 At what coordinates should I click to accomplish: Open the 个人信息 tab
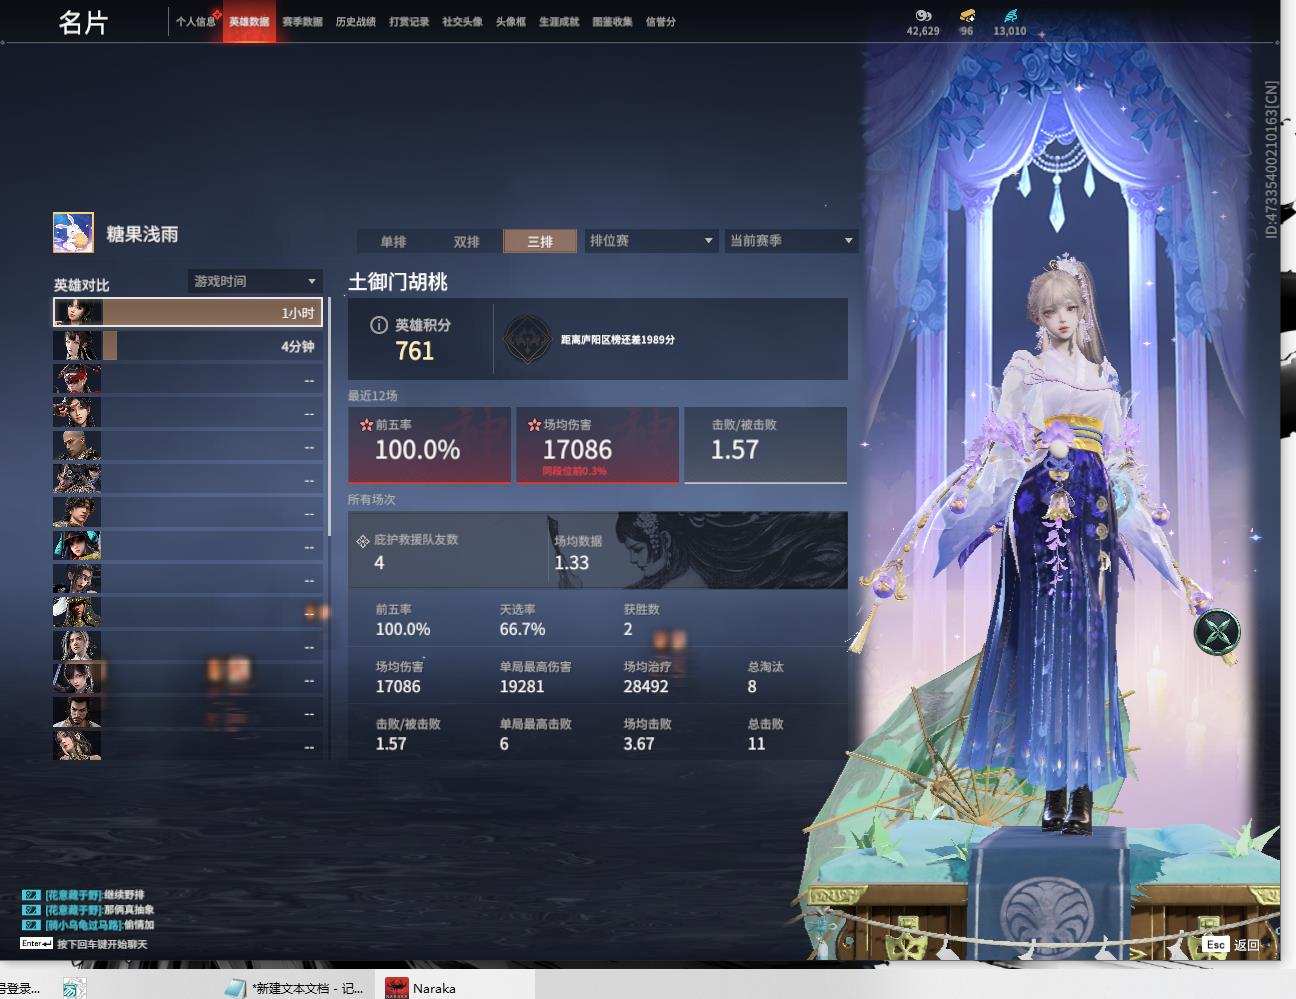(196, 21)
